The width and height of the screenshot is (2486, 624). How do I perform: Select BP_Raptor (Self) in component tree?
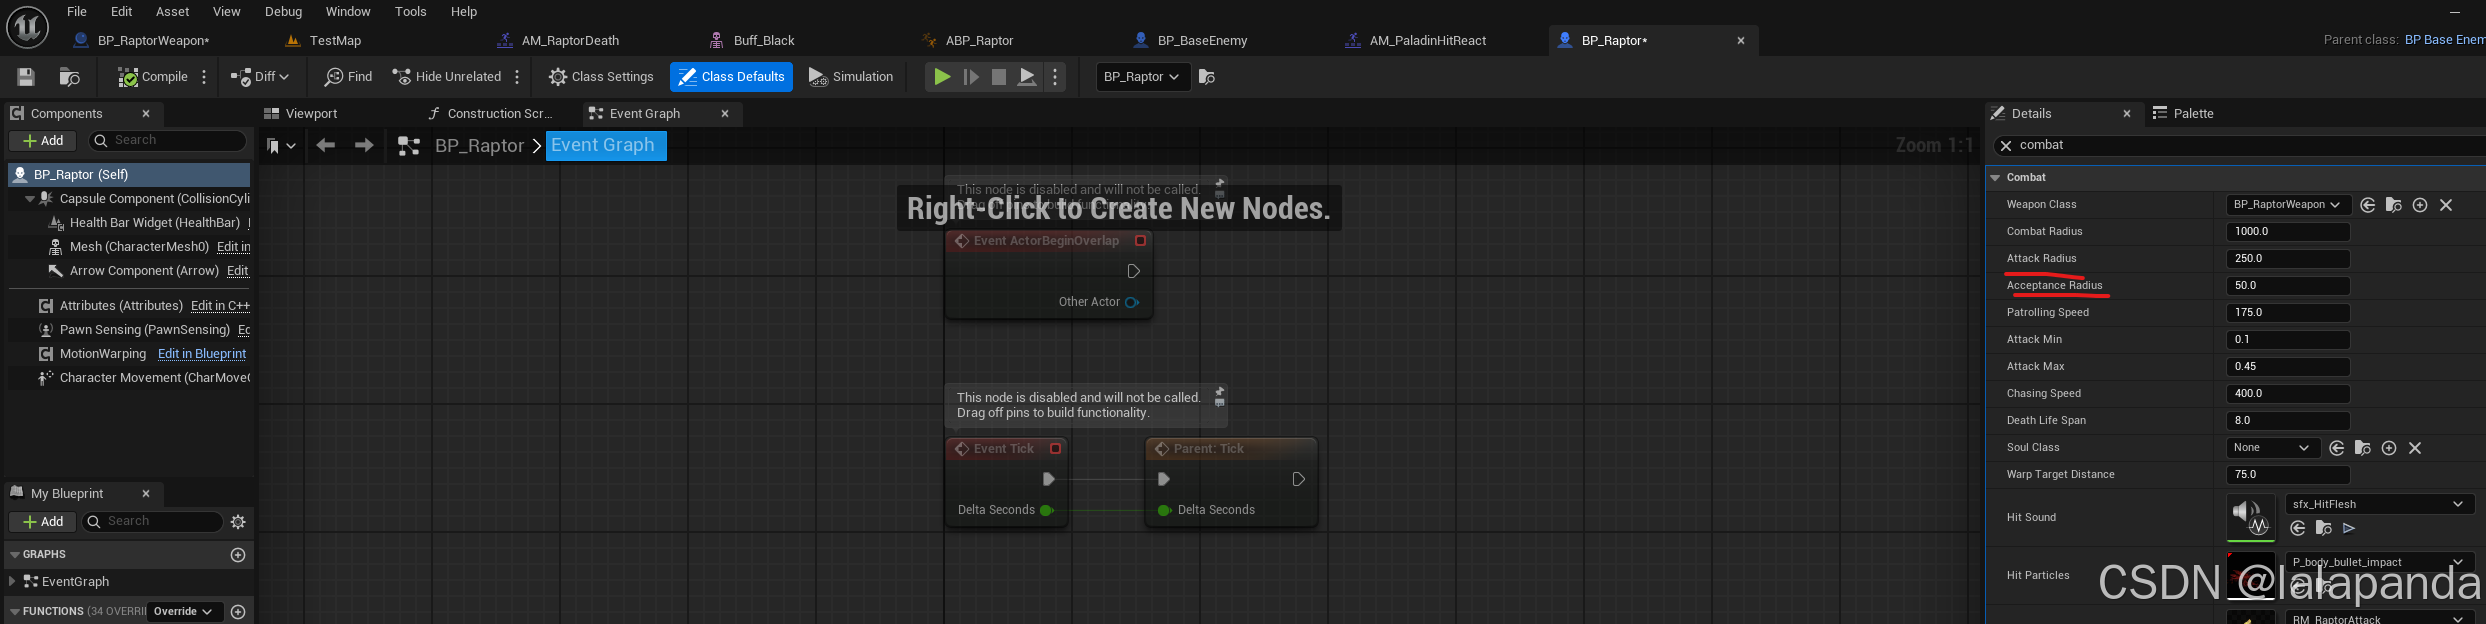(x=128, y=175)
